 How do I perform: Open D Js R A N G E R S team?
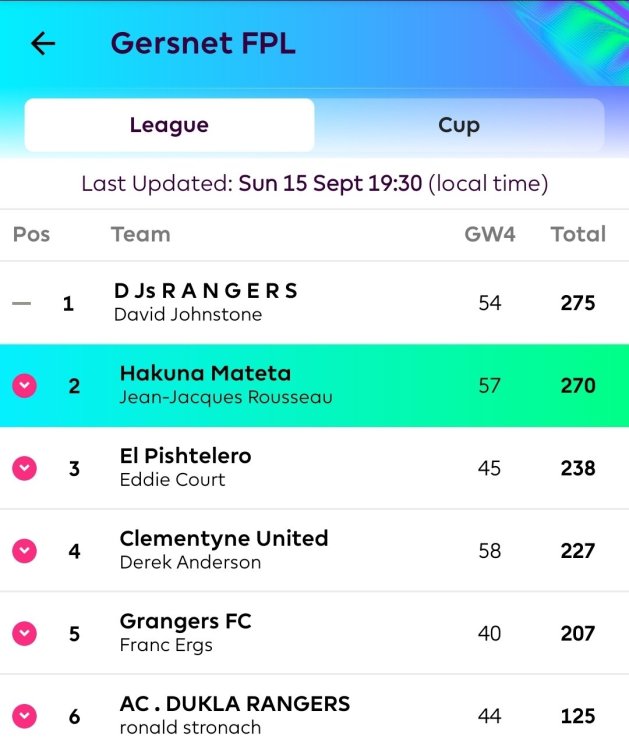click(314, 303)
